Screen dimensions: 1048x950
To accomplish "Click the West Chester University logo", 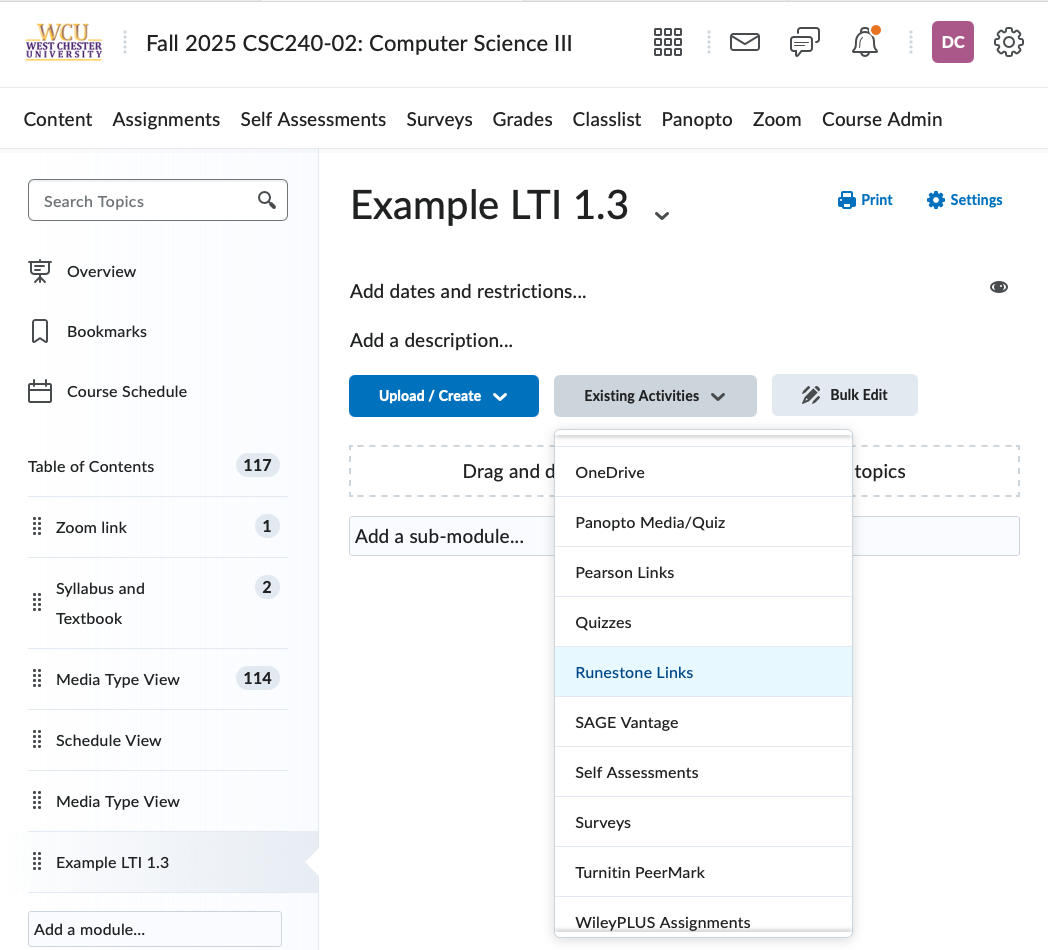I will click(64, 42).
